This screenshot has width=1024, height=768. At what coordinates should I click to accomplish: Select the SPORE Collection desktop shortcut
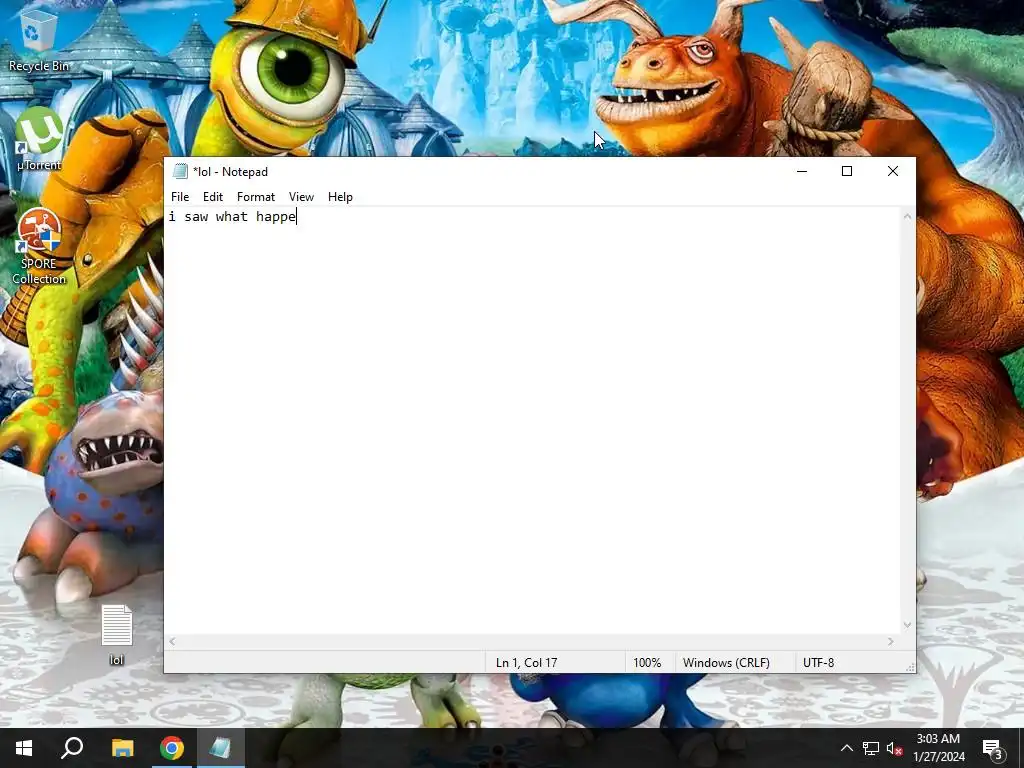tap(39, 247)
